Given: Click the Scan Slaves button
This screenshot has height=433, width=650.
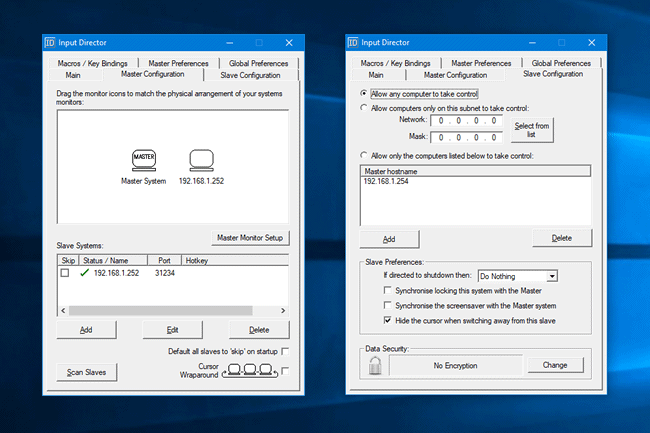Looking at the screenshot, I should click(x=85, y=372).
